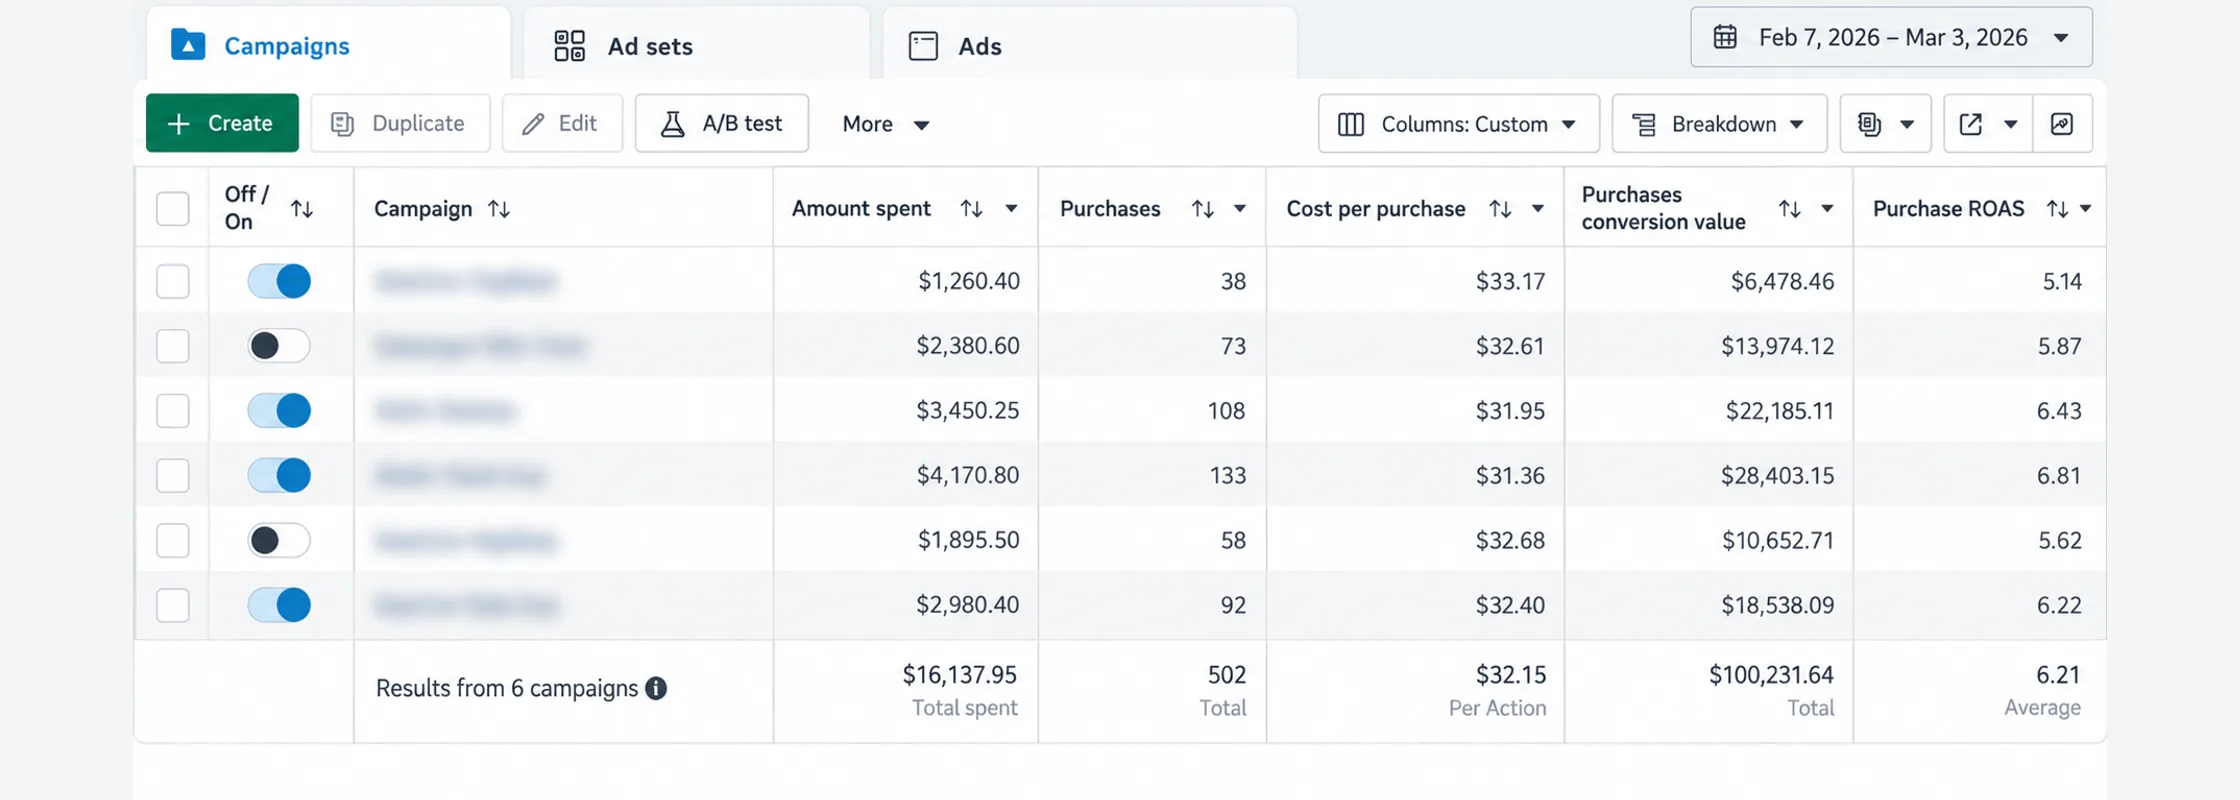Sort the table by Amount spent
Image resolution: width=2240 pixels, height=800 pixels.
(x=971, y=209)
